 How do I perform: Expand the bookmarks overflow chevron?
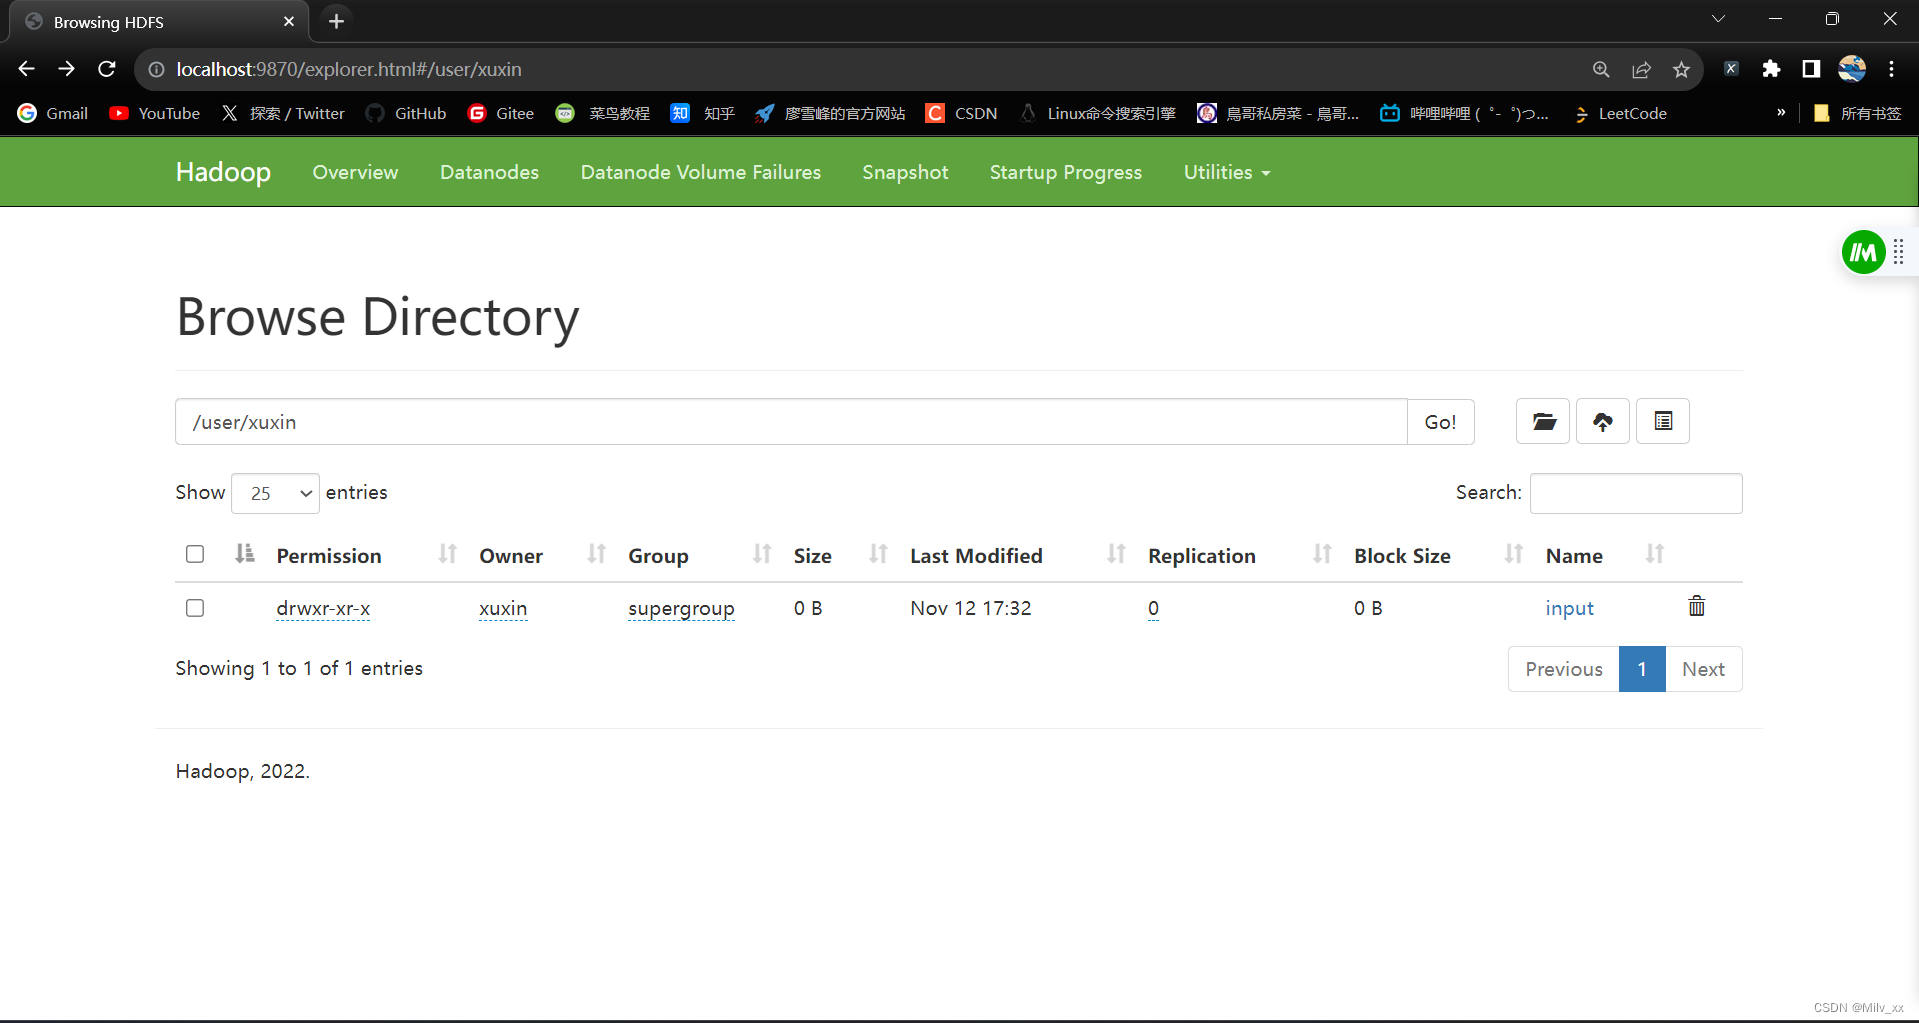pos(1781,113)
